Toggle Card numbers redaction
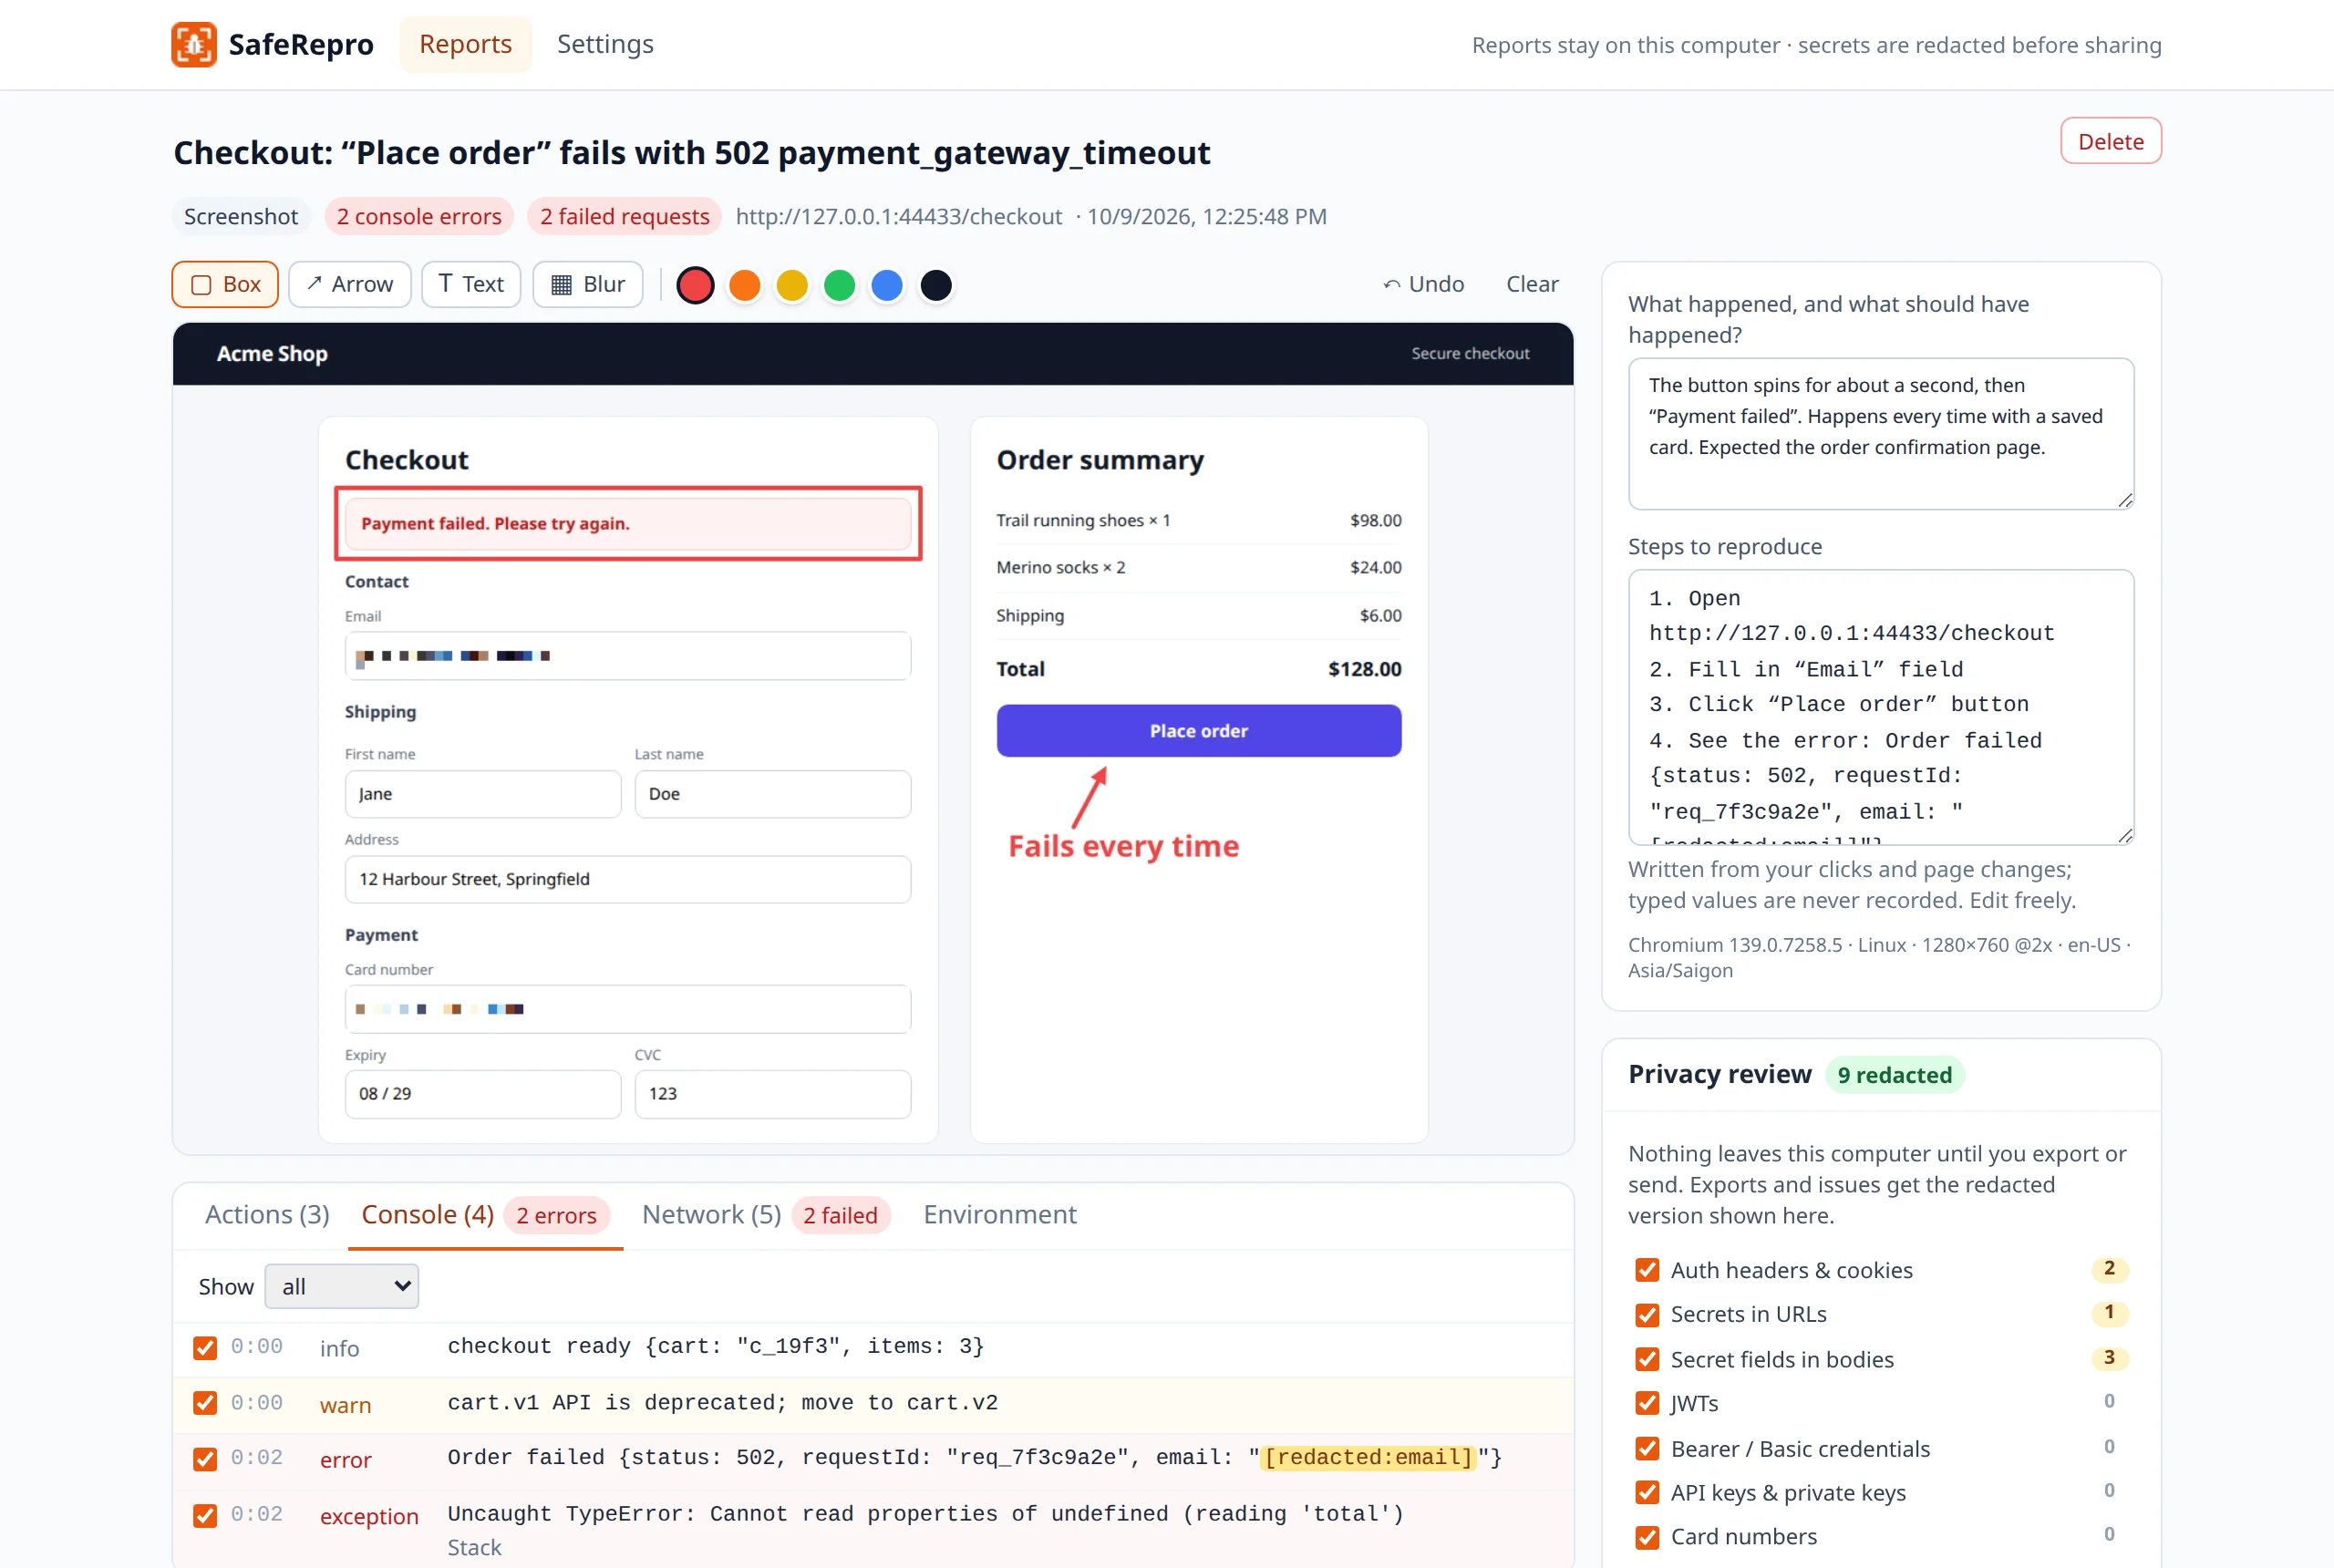 tap(1647, 1537)
